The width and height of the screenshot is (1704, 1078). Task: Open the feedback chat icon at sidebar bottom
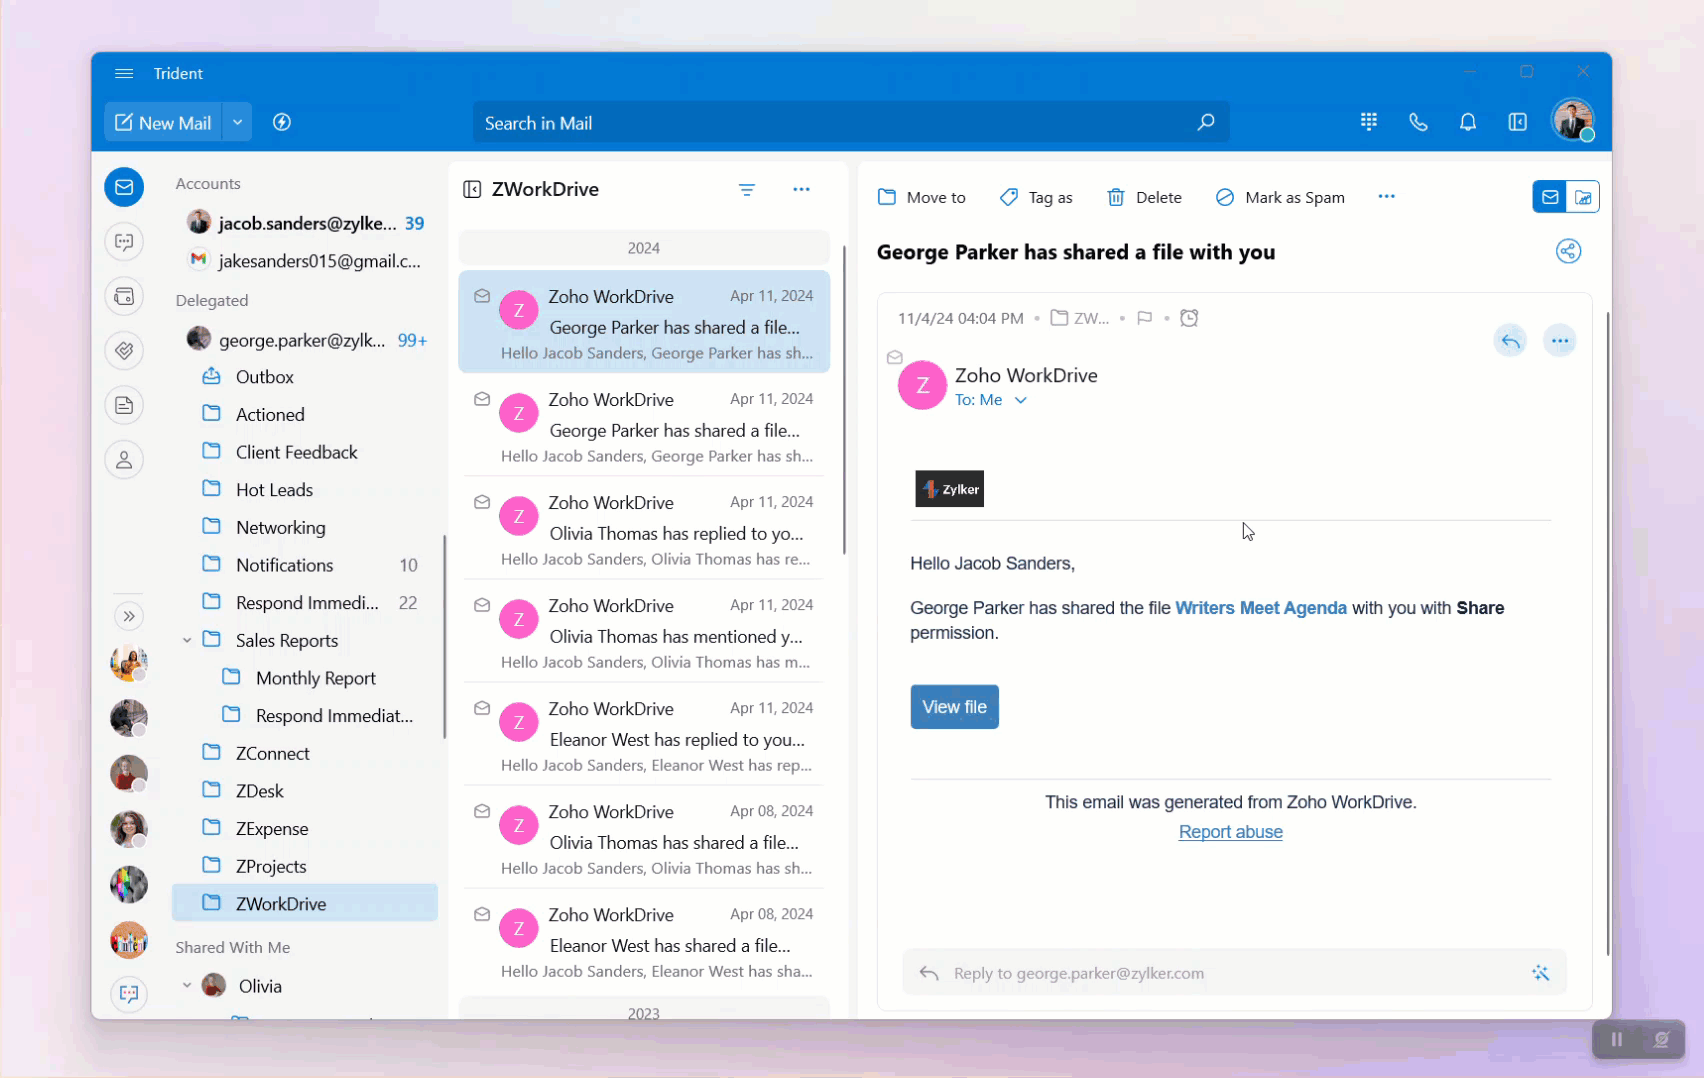pyautogui.click(x=129, y=993)
